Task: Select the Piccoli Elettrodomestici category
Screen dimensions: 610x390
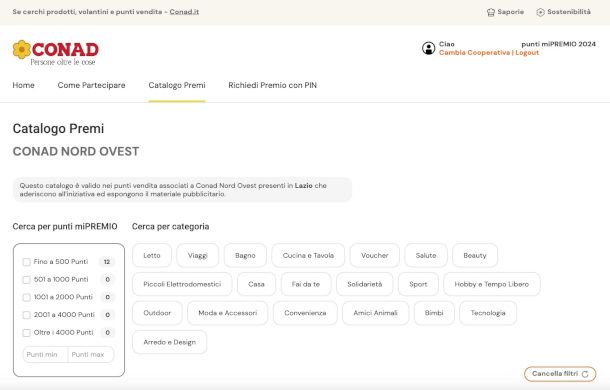Action: [182, 284]
